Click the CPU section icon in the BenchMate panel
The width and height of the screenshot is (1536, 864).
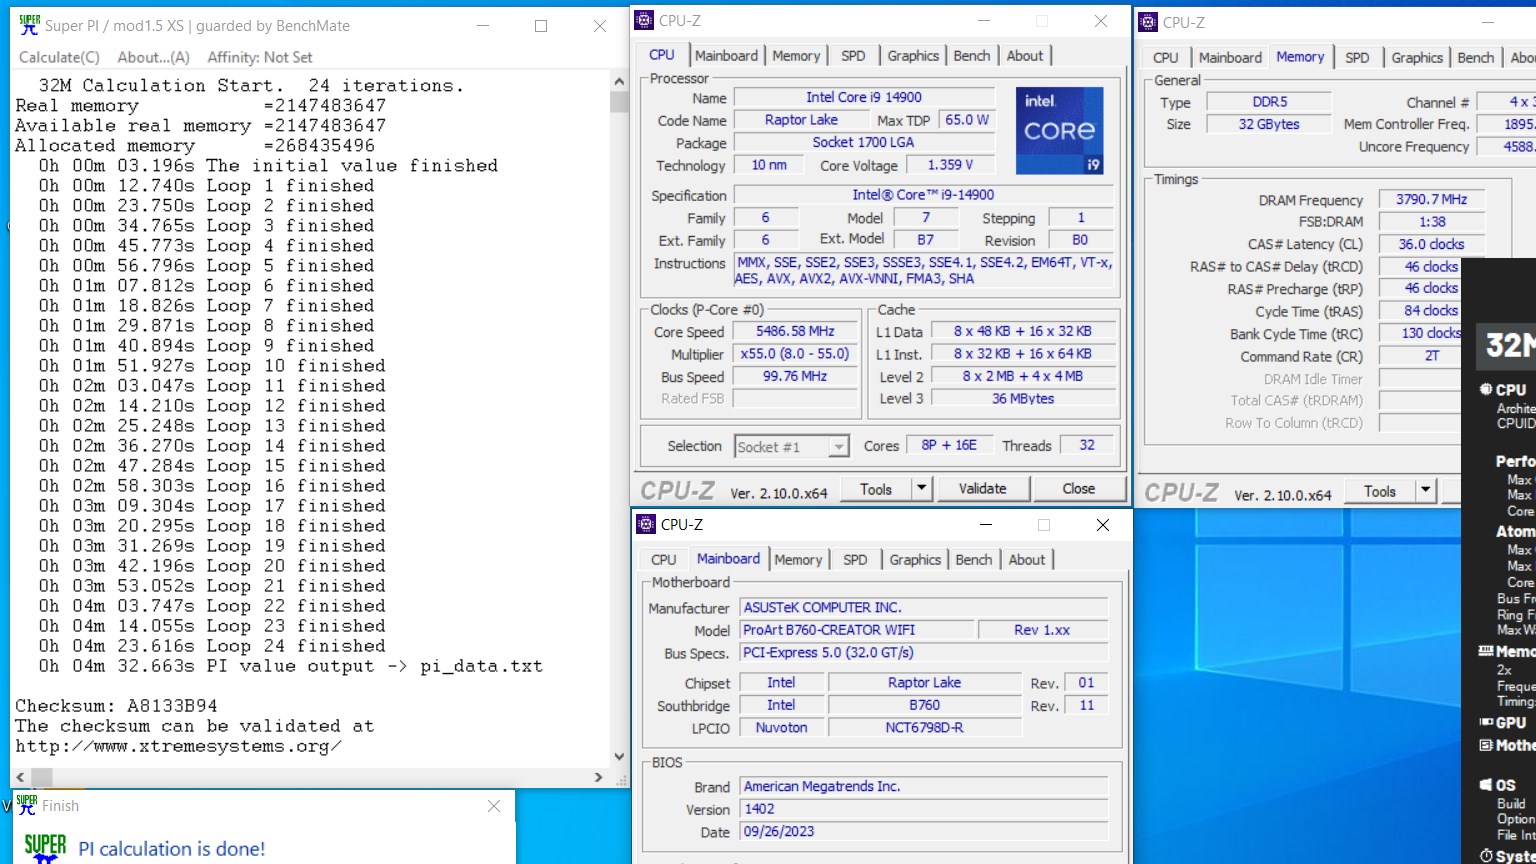pyautogui.click(x=1486, y=389)
